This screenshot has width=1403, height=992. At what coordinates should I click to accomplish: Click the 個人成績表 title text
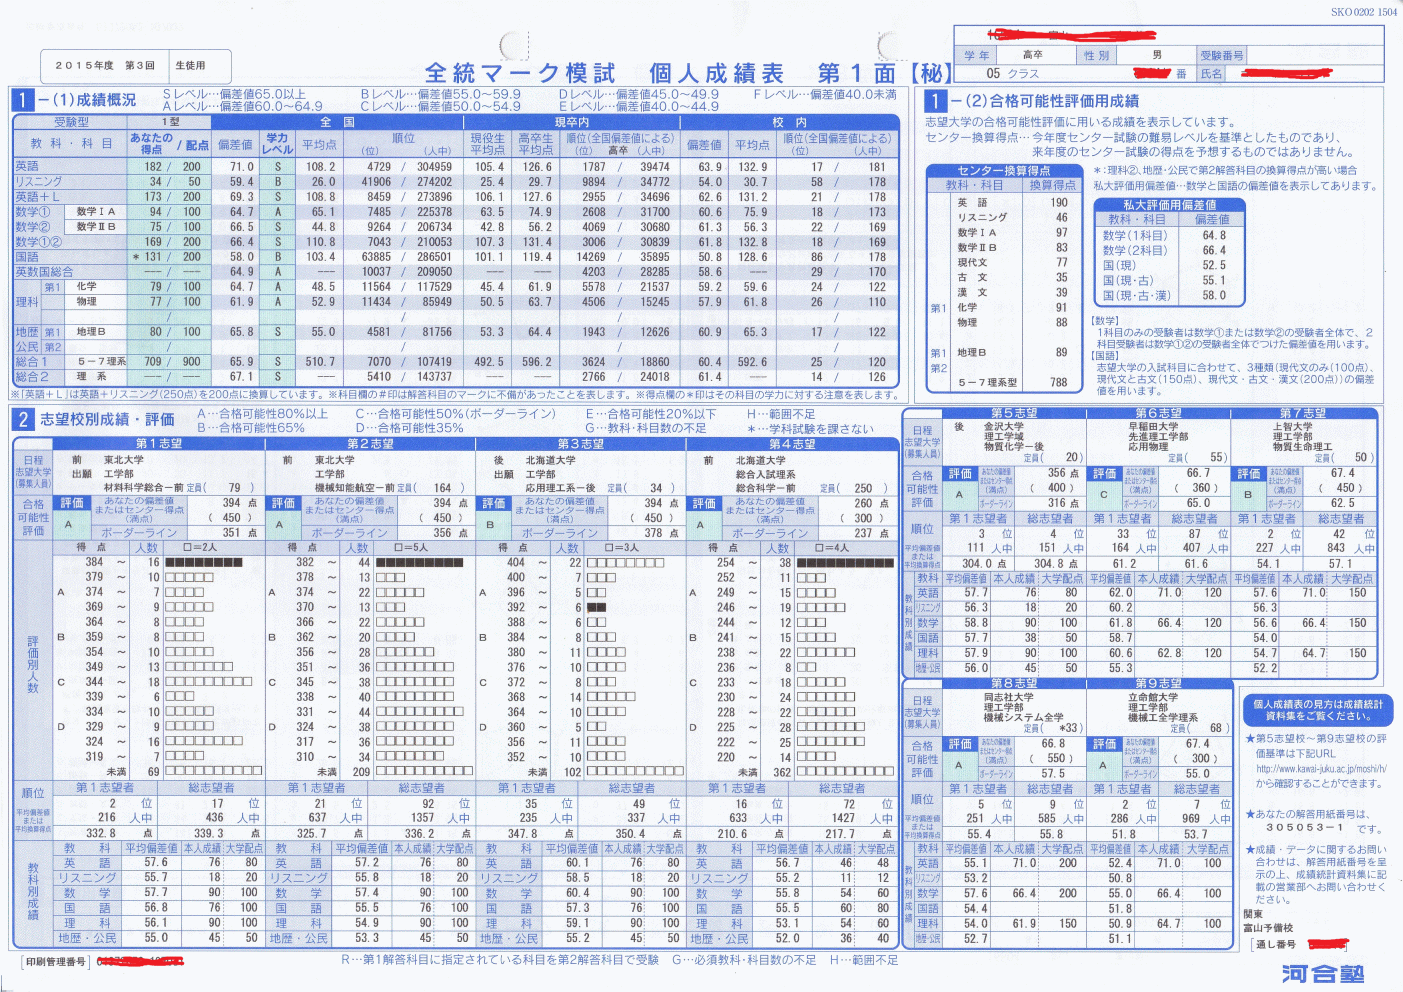pos(716,74)
